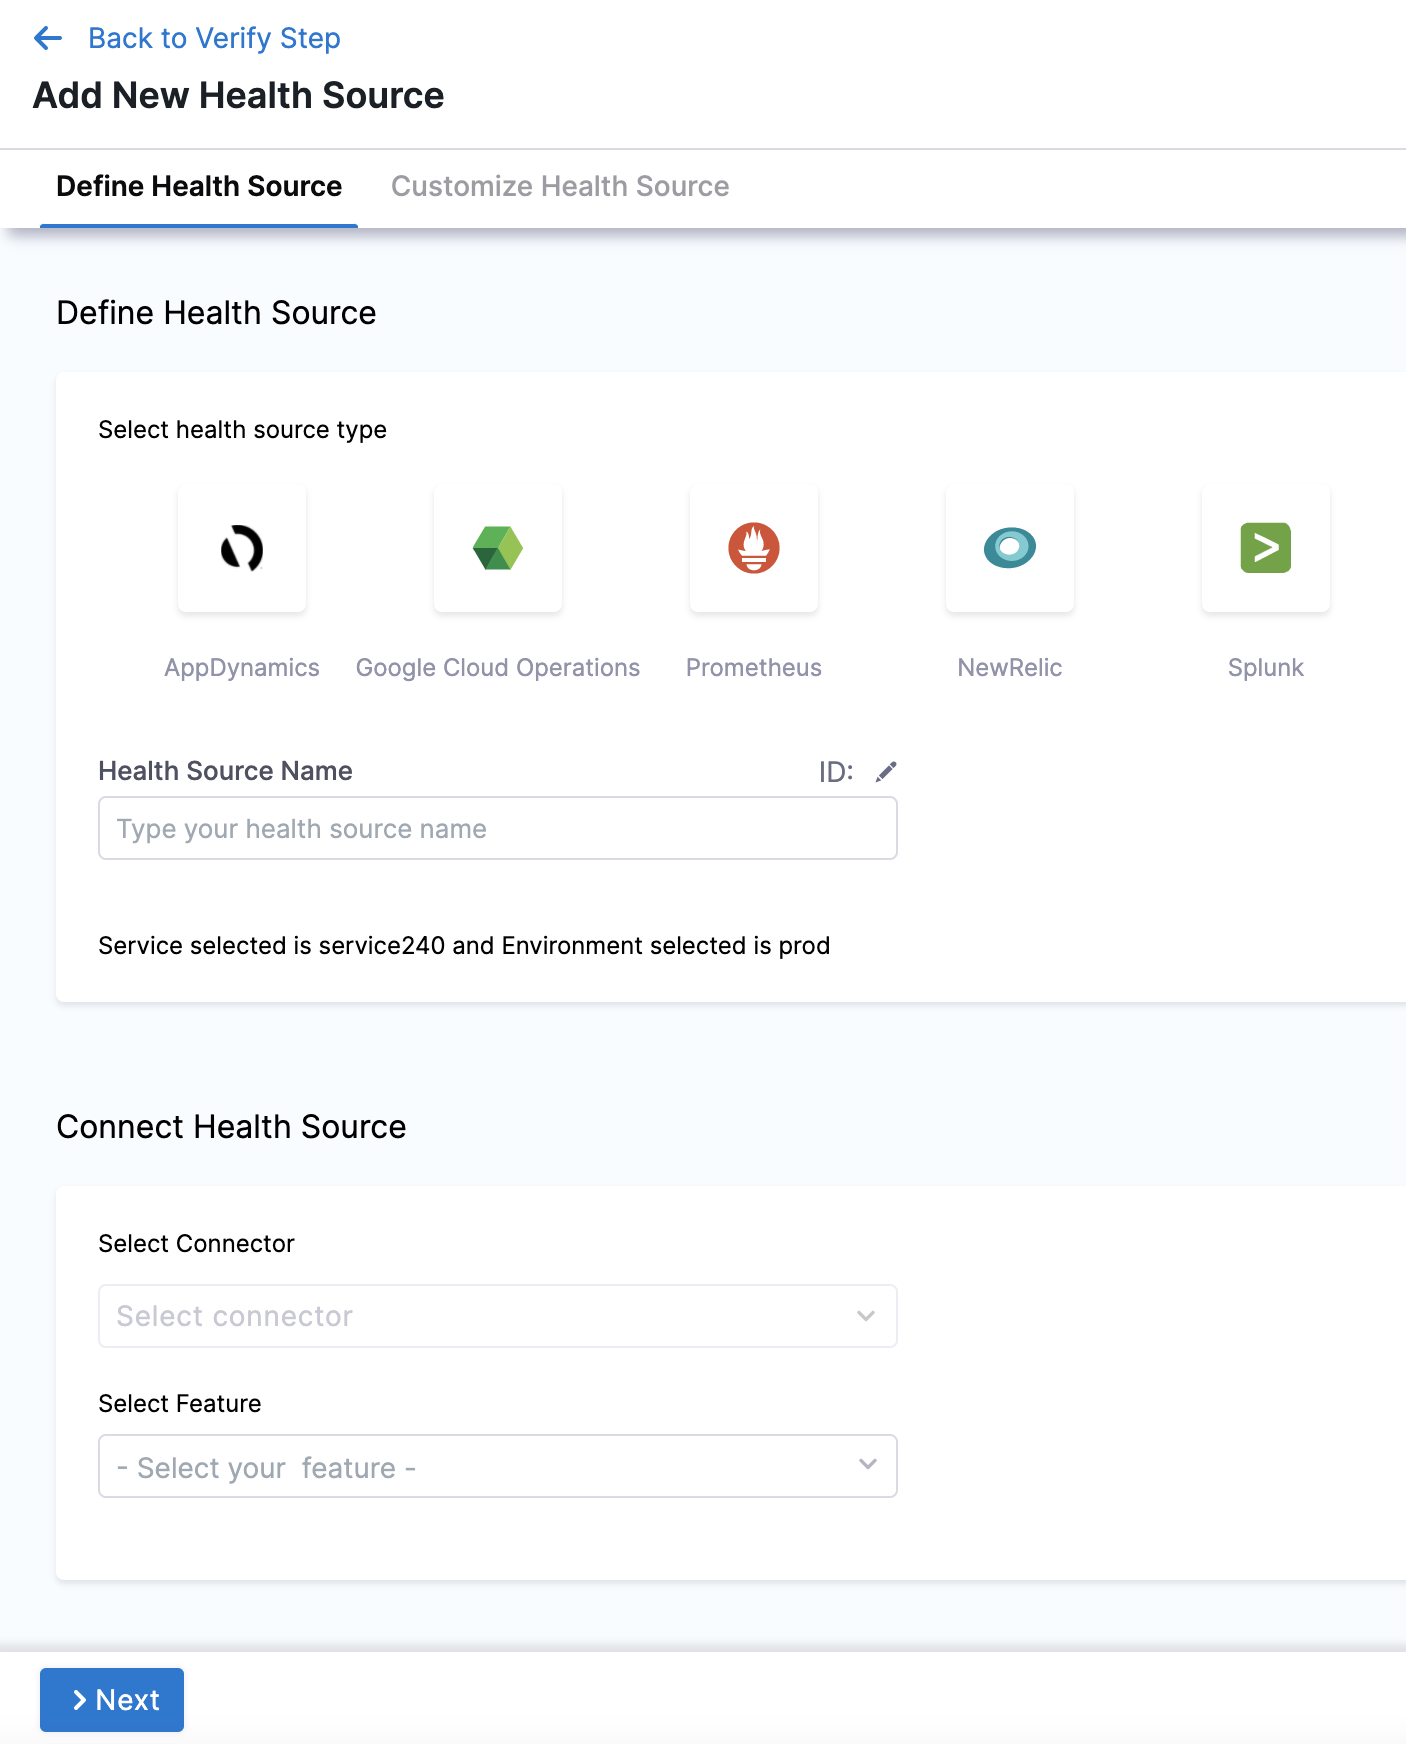Click the chevron icon in Next button

pyautogui.click(x=79, y=1700)
